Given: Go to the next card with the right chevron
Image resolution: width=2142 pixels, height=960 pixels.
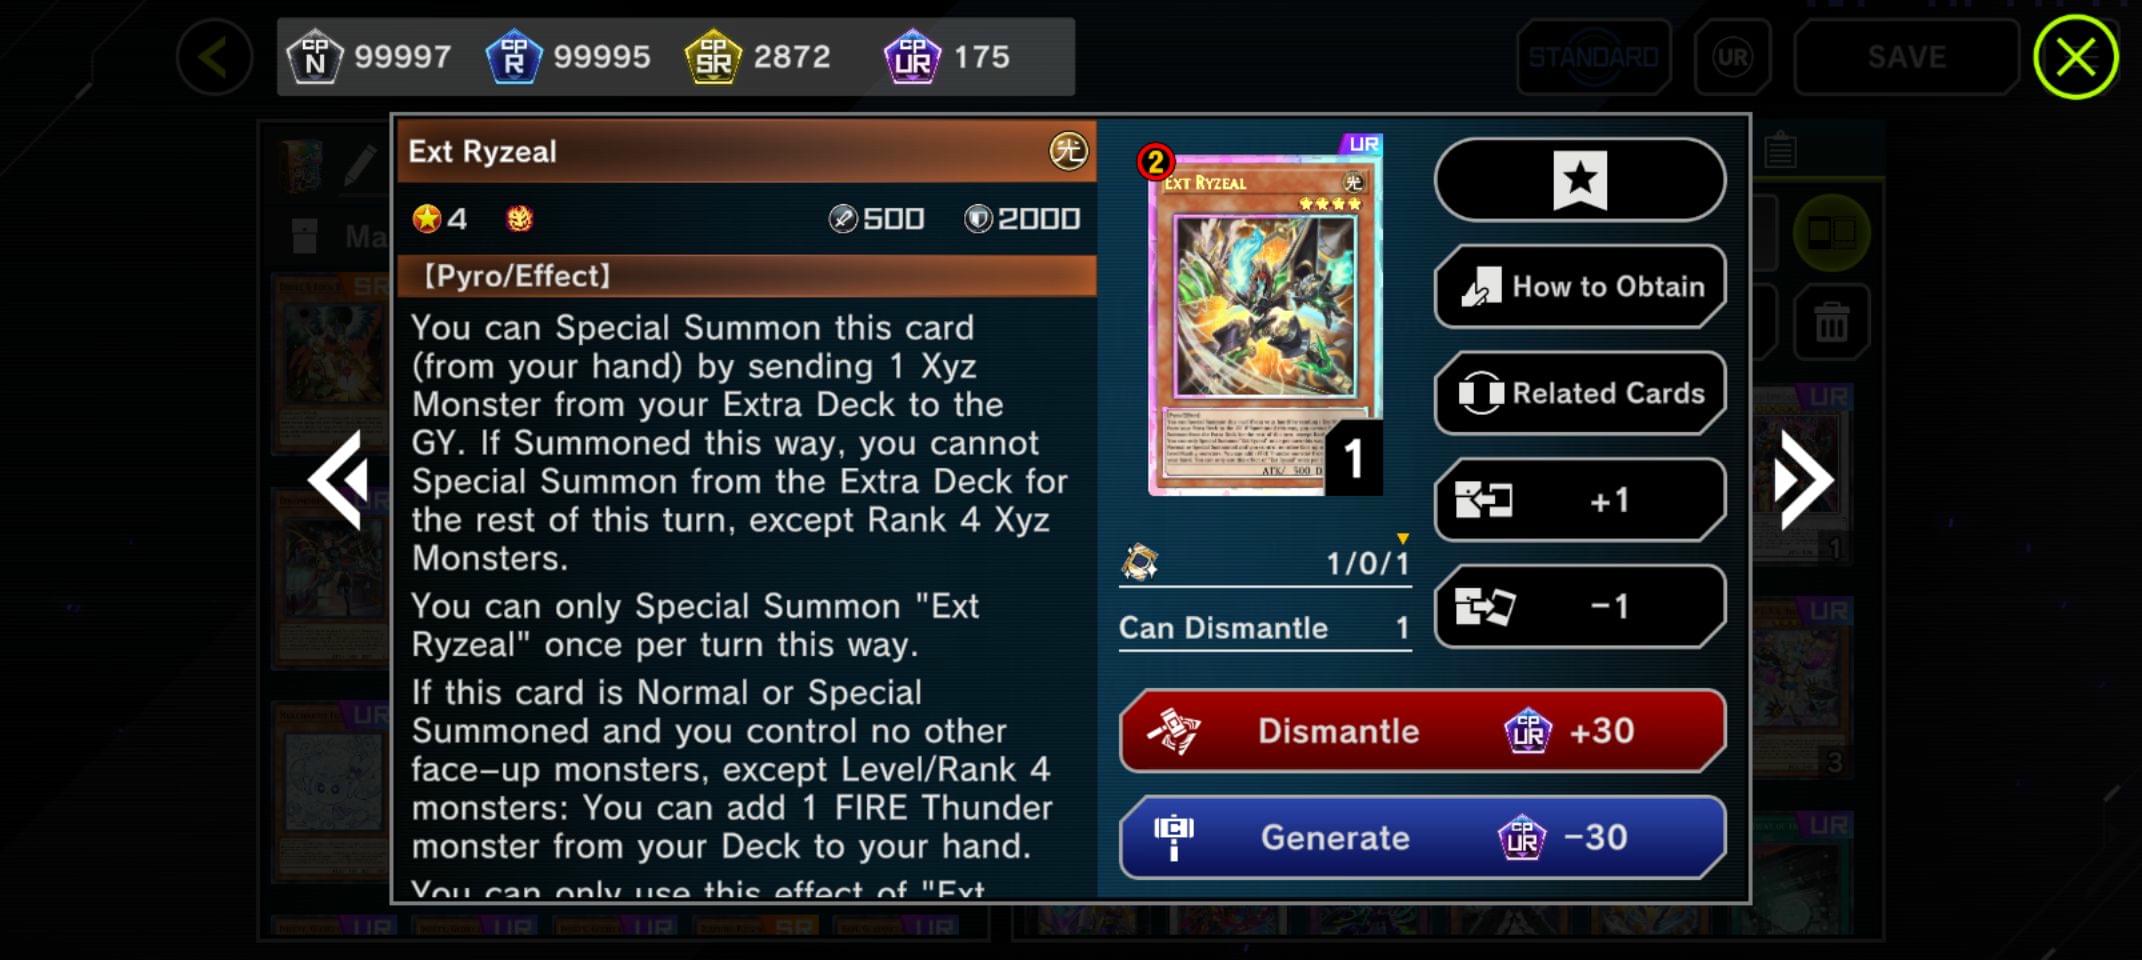Looking at the screenshot, I should pyautogui.click(x=1803, y=481).
